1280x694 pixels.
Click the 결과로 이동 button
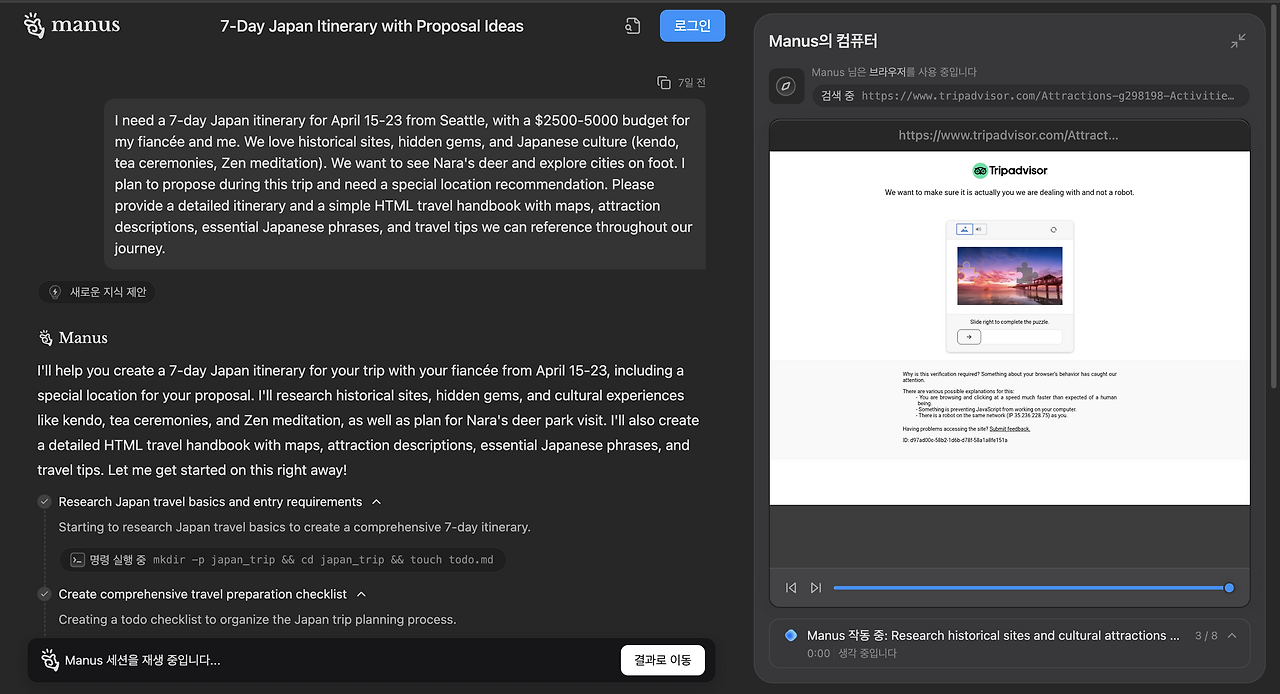[x=662, y=660]
